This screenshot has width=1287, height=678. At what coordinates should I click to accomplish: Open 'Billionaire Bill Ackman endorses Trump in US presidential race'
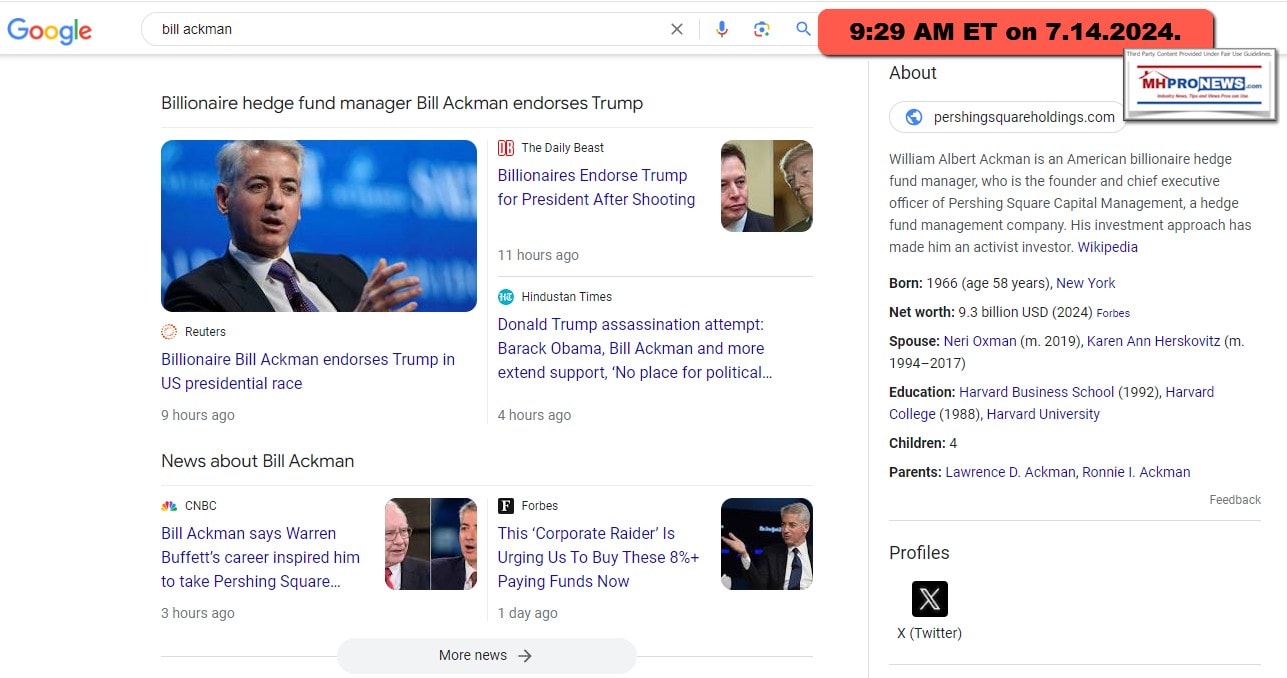[308, 371]
